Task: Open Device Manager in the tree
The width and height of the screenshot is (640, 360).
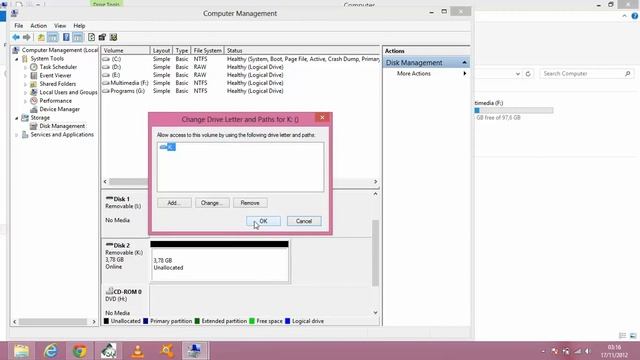Action: (60, 109)
